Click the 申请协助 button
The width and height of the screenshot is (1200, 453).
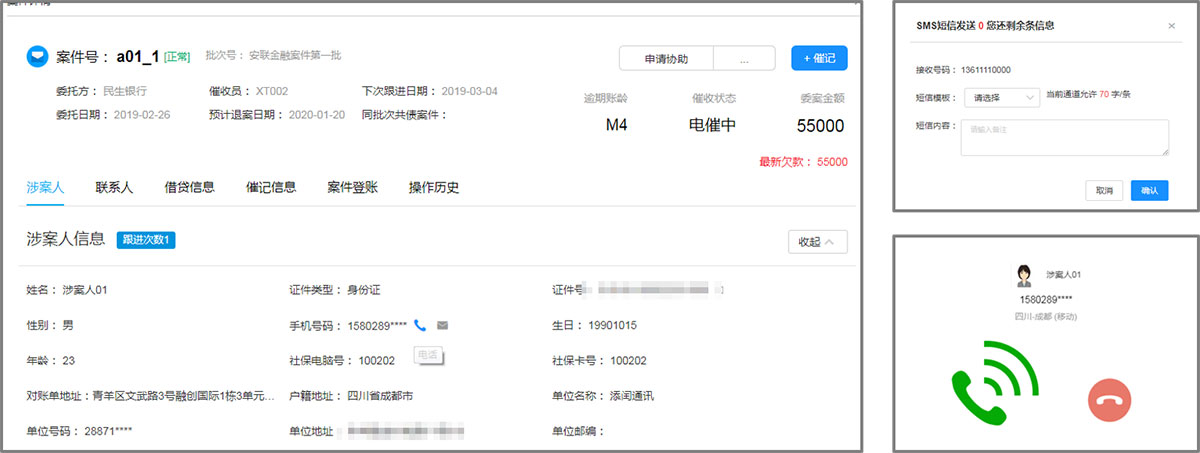[666, 59]
